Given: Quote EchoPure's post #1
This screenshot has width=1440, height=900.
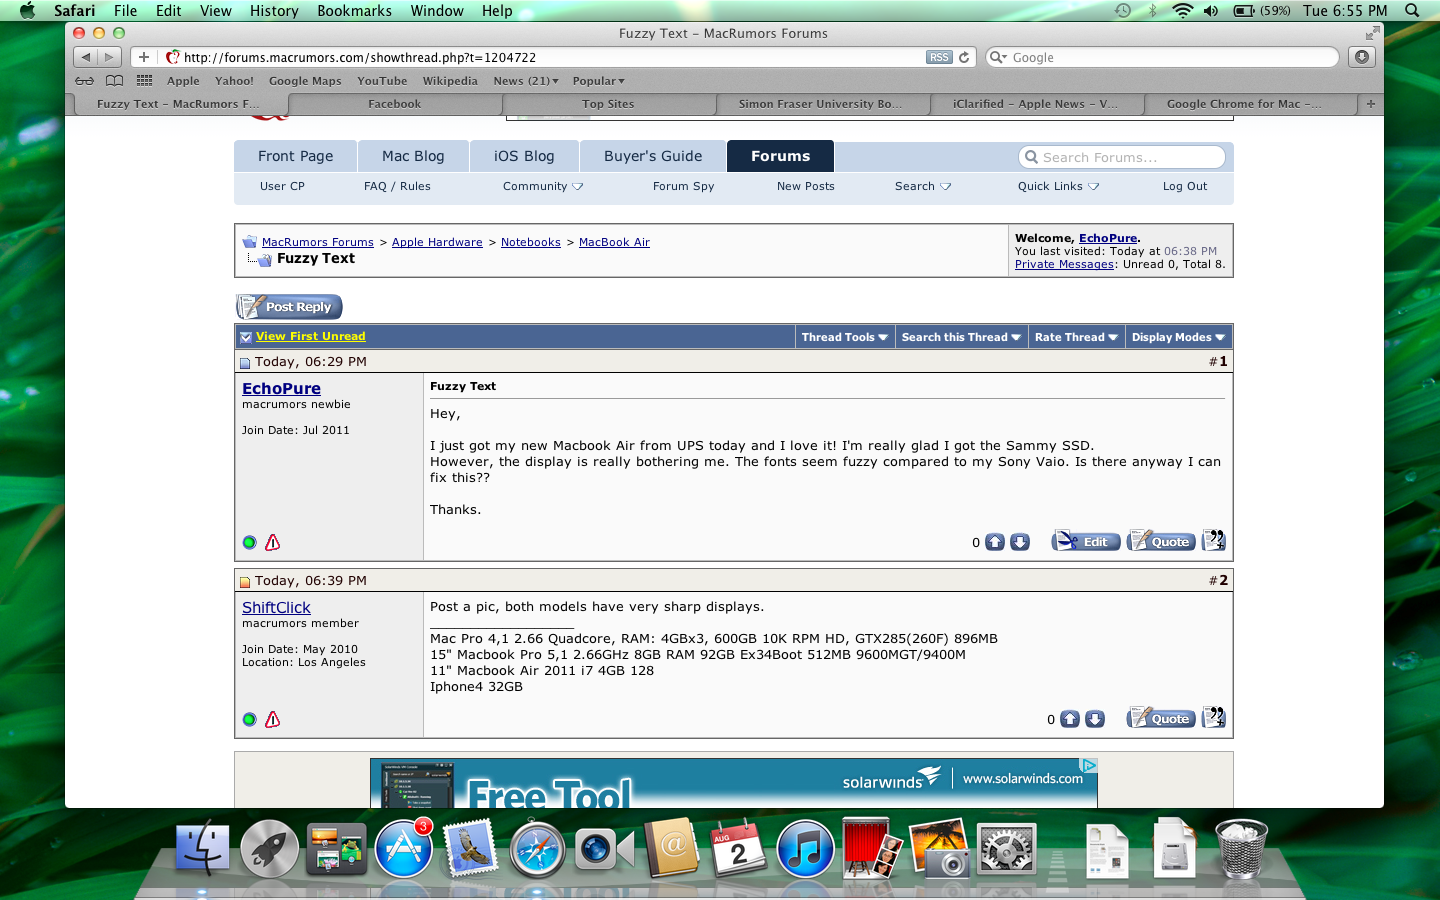Looking at the screenshot, I should click(x=1161, y=541).
